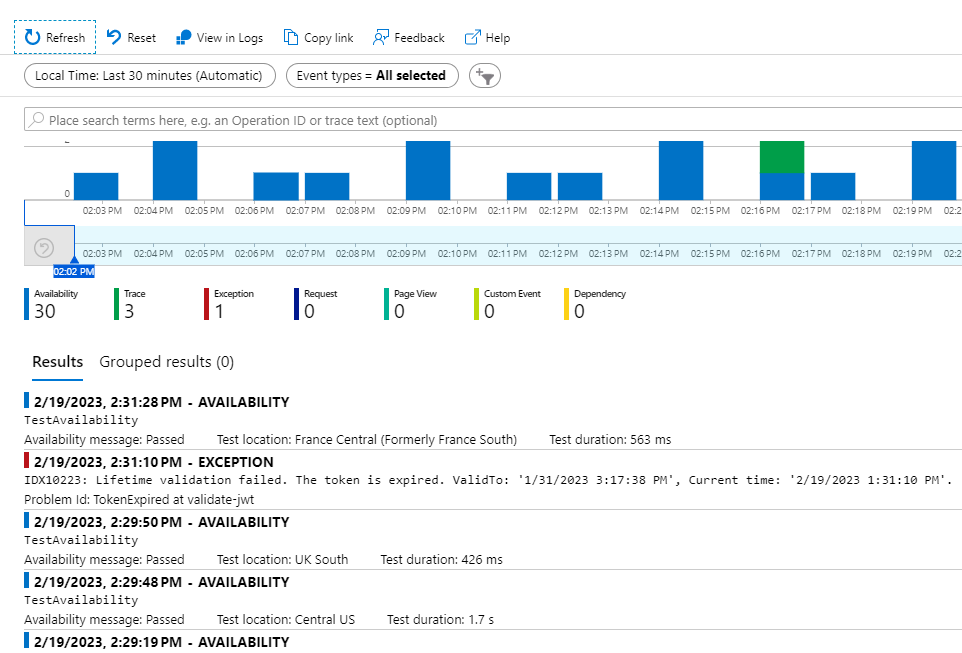962x653 pixels.
Task: Toggle the Trace event count
Action: (x=131, y=304)
